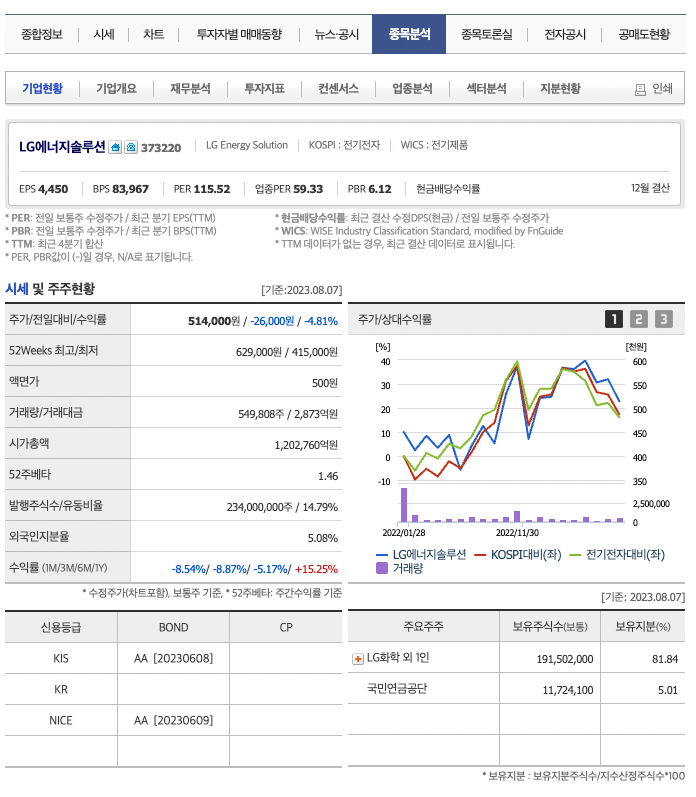Click the red KOSPI대비(좌) legend line
The height and width of the screenshot is (797, 696).
480,555
